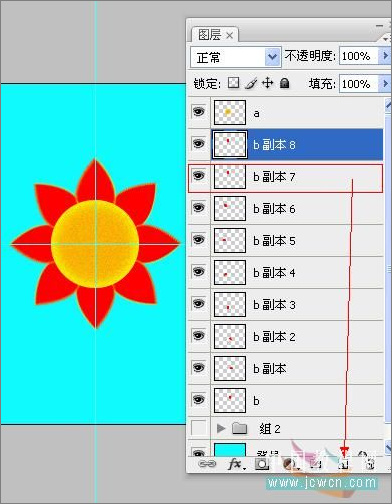The width and height of the screenshot is (392, 504).
Task: Open the 不透明度 slider arrow
Action: [x=385, y=55]
